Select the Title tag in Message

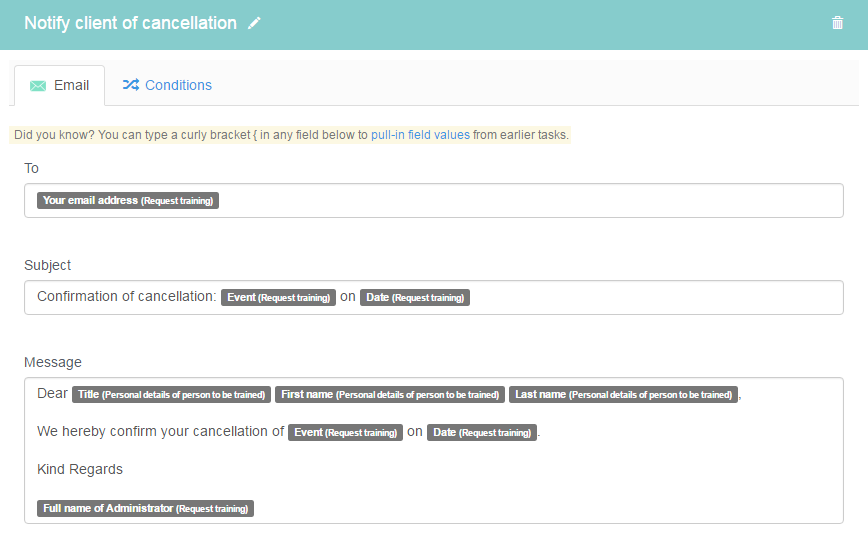(172, 395)
